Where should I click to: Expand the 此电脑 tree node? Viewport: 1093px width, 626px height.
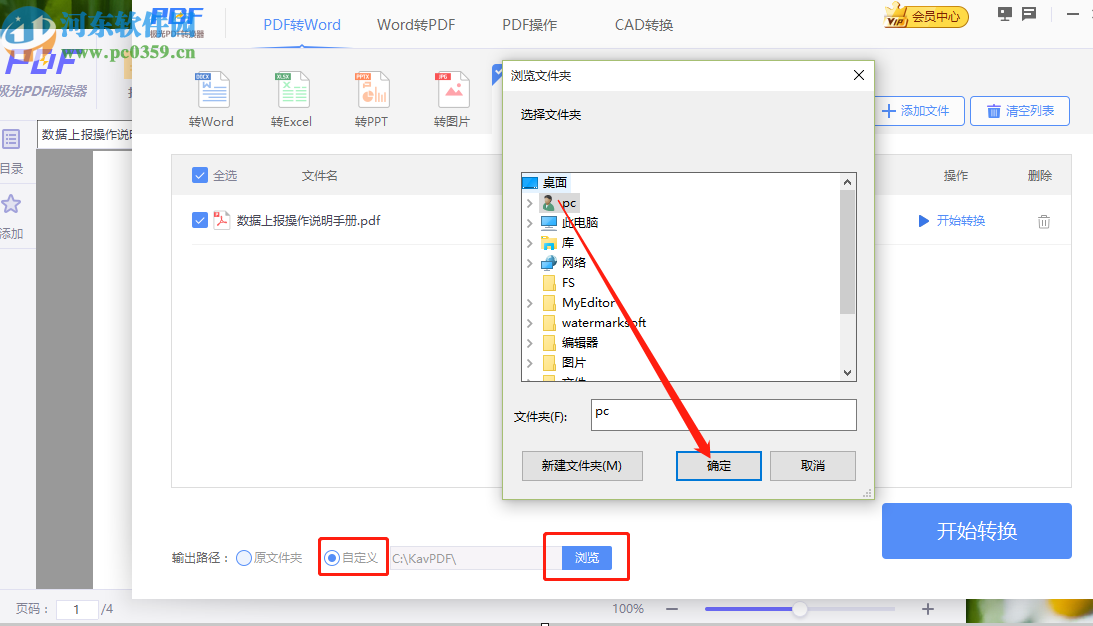pyautogui.click(x=529, y=222)
